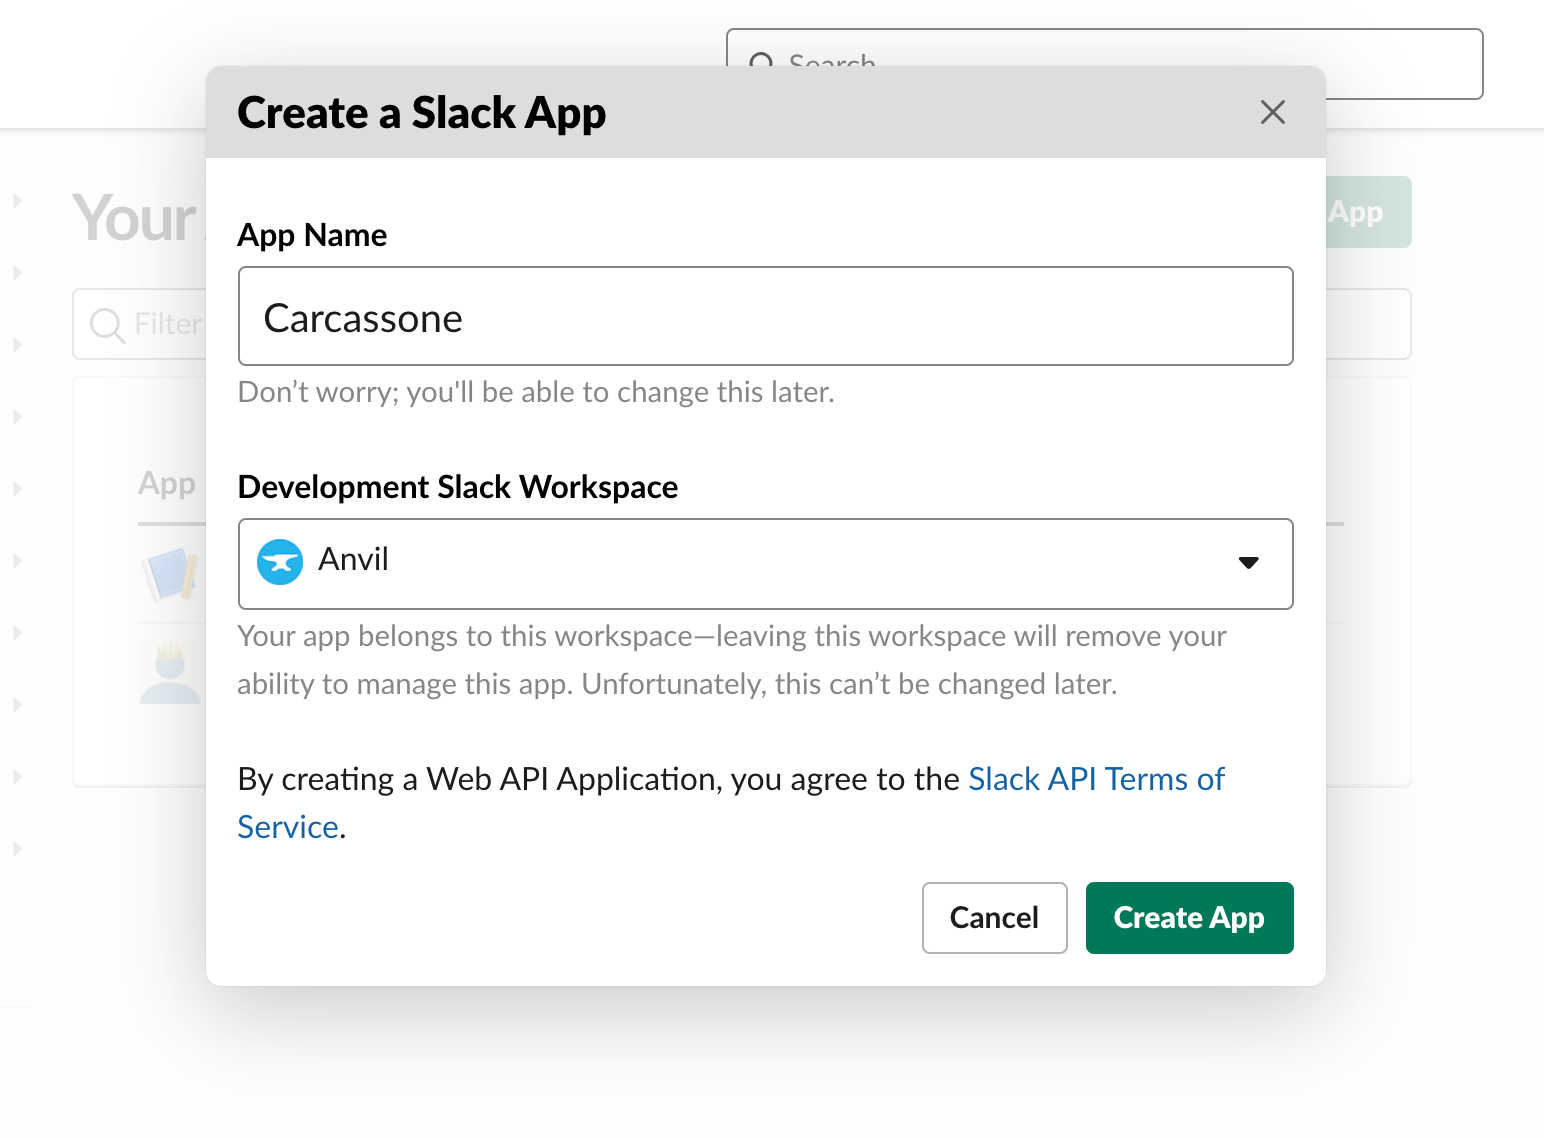Expand the topmost left sidebar arrow
Image resolution: width=1544 pixels, height=1138 pixels.
[x=17, y=200]
